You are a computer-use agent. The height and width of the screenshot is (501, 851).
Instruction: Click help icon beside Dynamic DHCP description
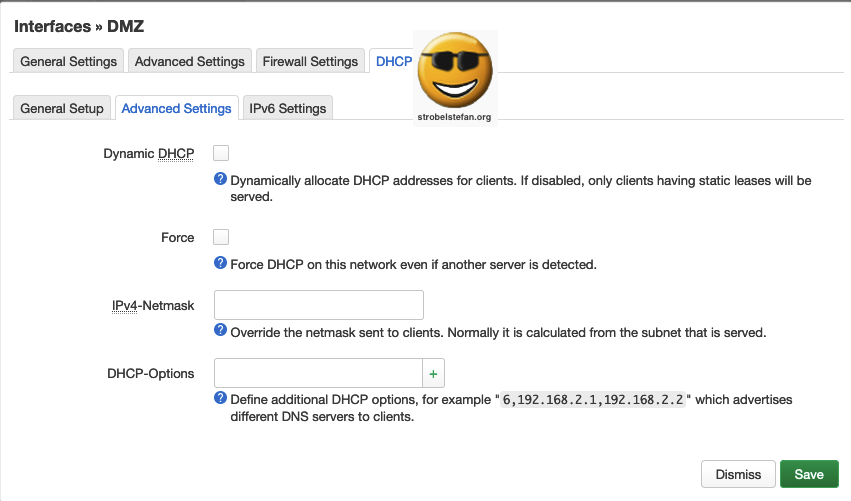pyautogui.click(x=220, y=179)
